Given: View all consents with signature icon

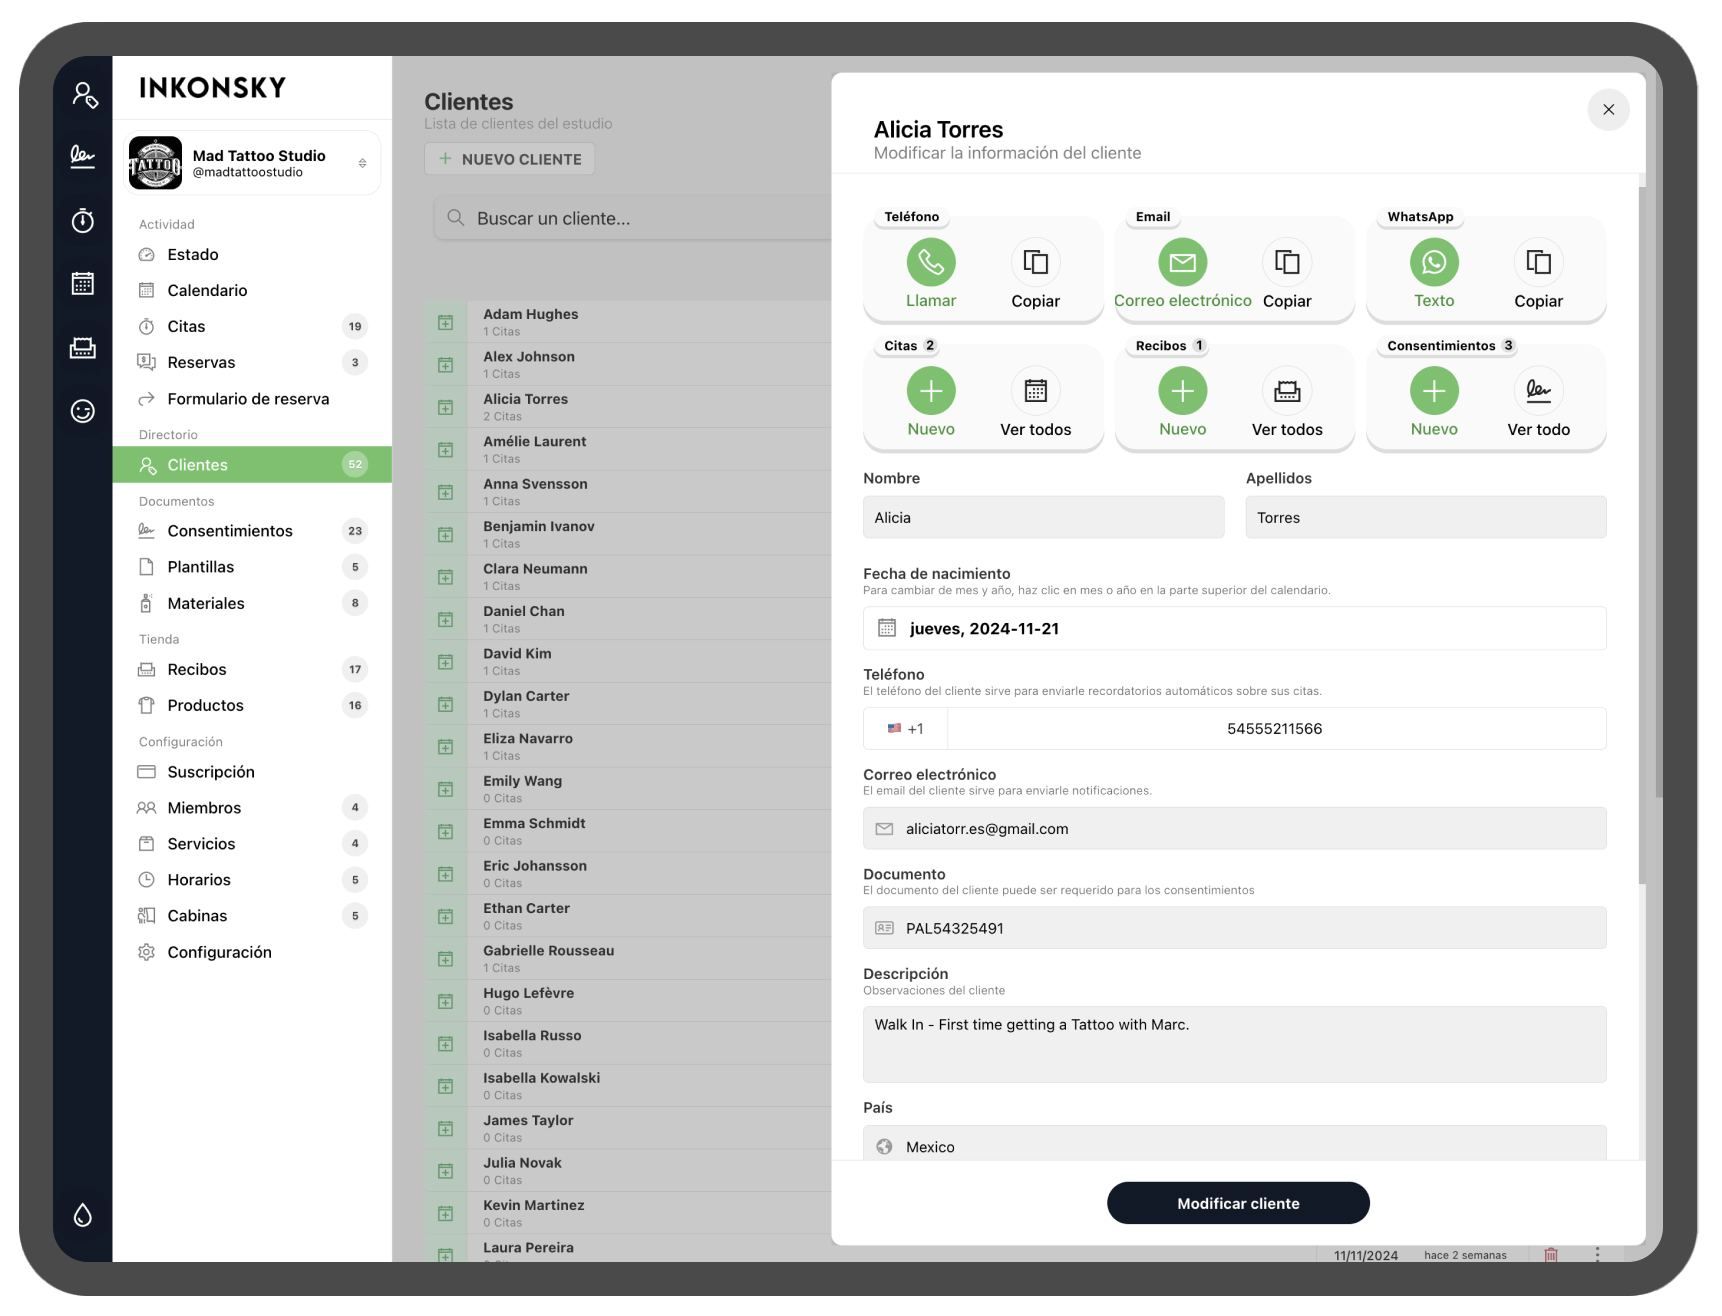Looking at the screenshot, I should coord(1538,391).
